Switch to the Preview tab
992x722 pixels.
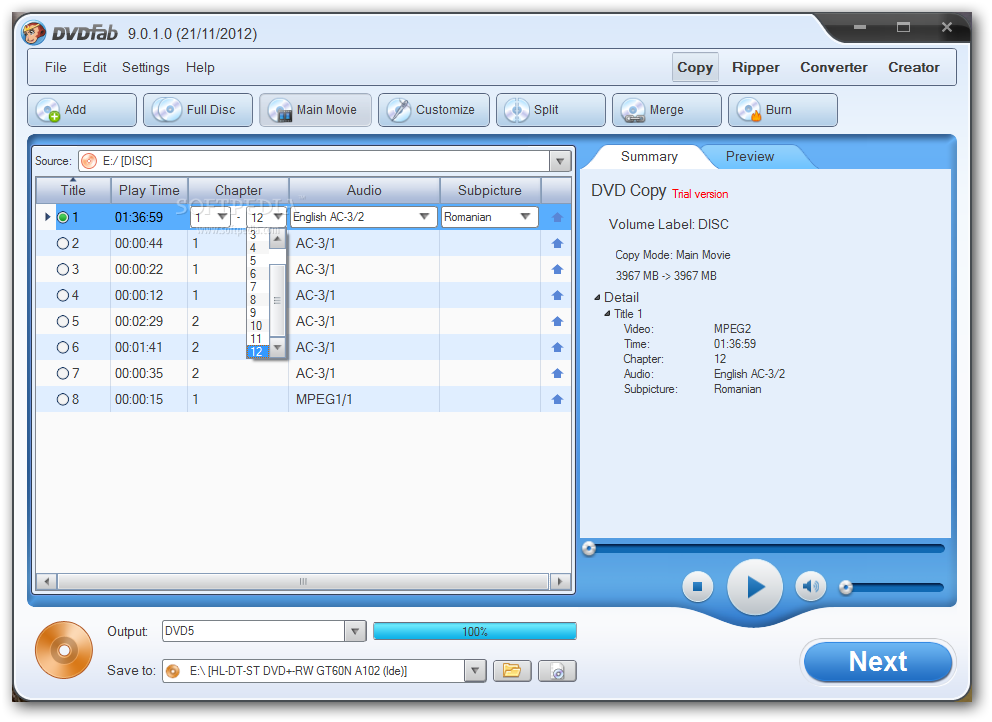tap(750, 156)
